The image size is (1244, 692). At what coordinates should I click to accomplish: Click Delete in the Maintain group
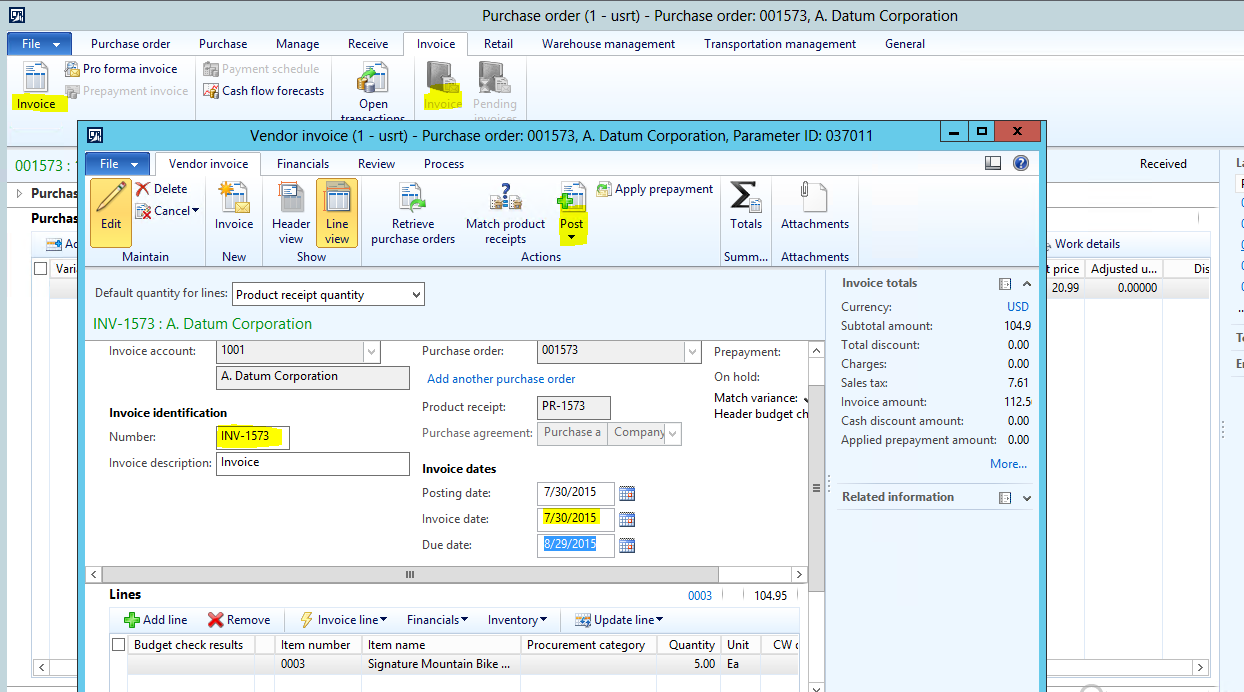click(161, 188)
